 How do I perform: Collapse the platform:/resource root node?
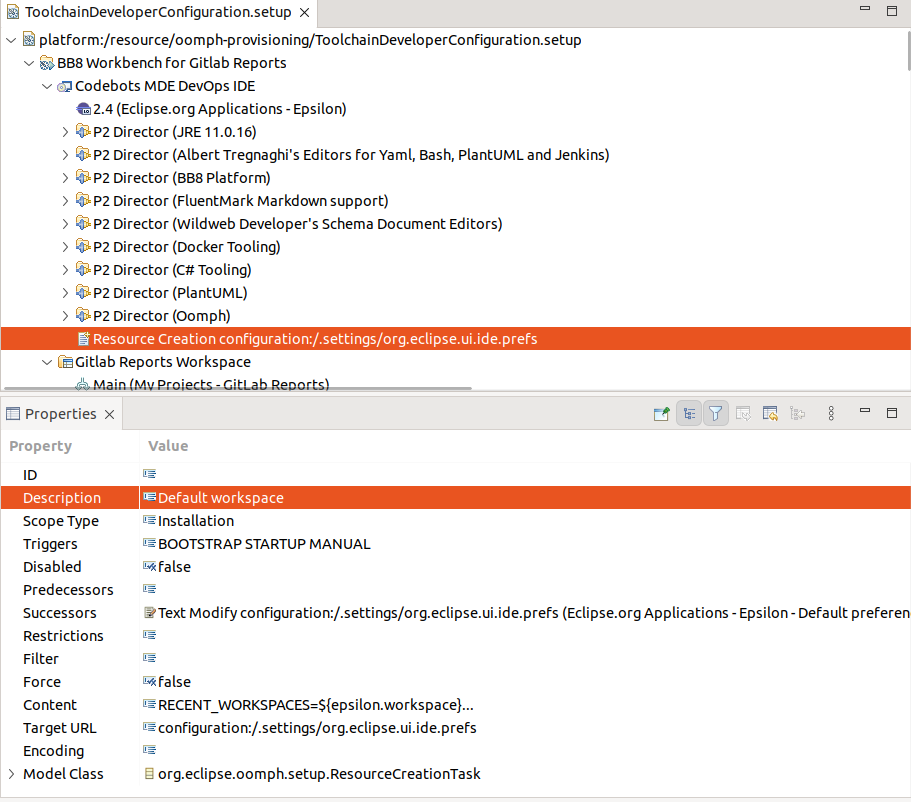coord(11,40)
